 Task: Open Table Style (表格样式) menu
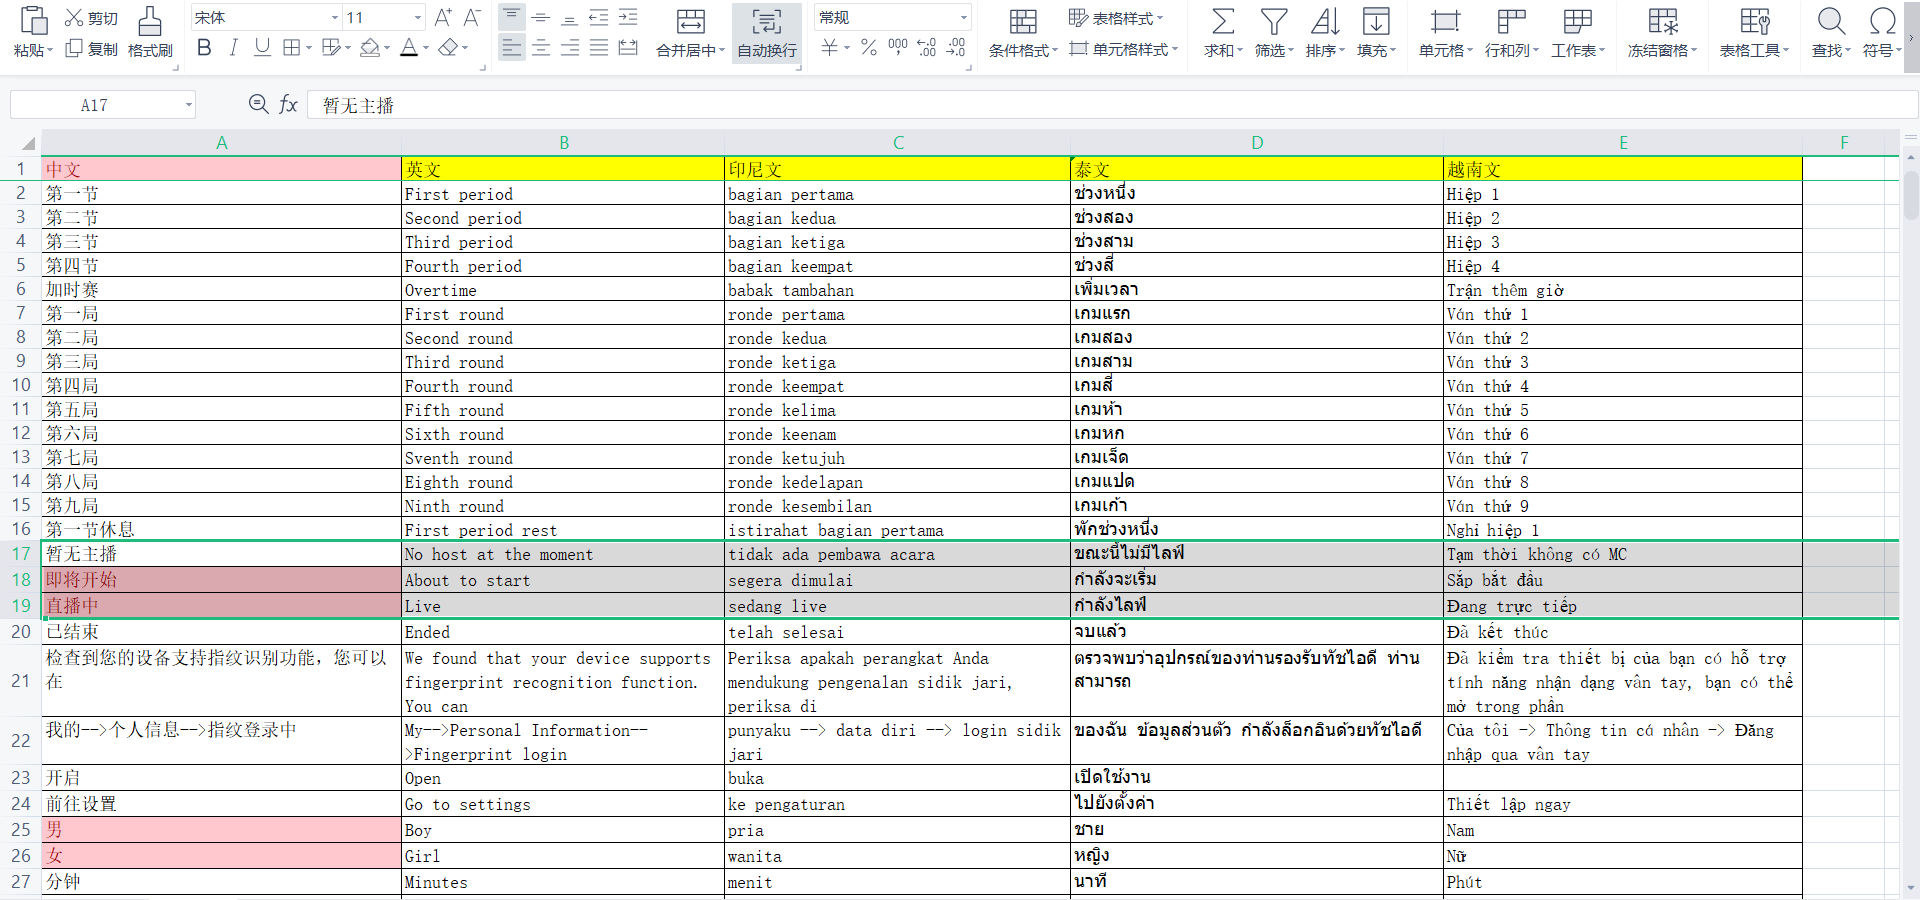pyautogui.click(x=1116, y=18)
